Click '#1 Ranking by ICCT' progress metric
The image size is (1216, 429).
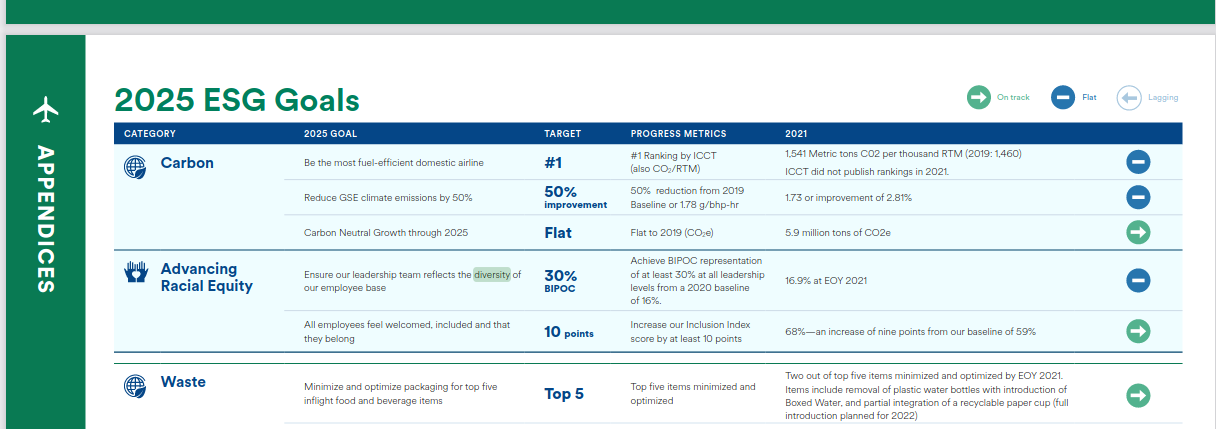pyautogui.click(x=674, y=155)
